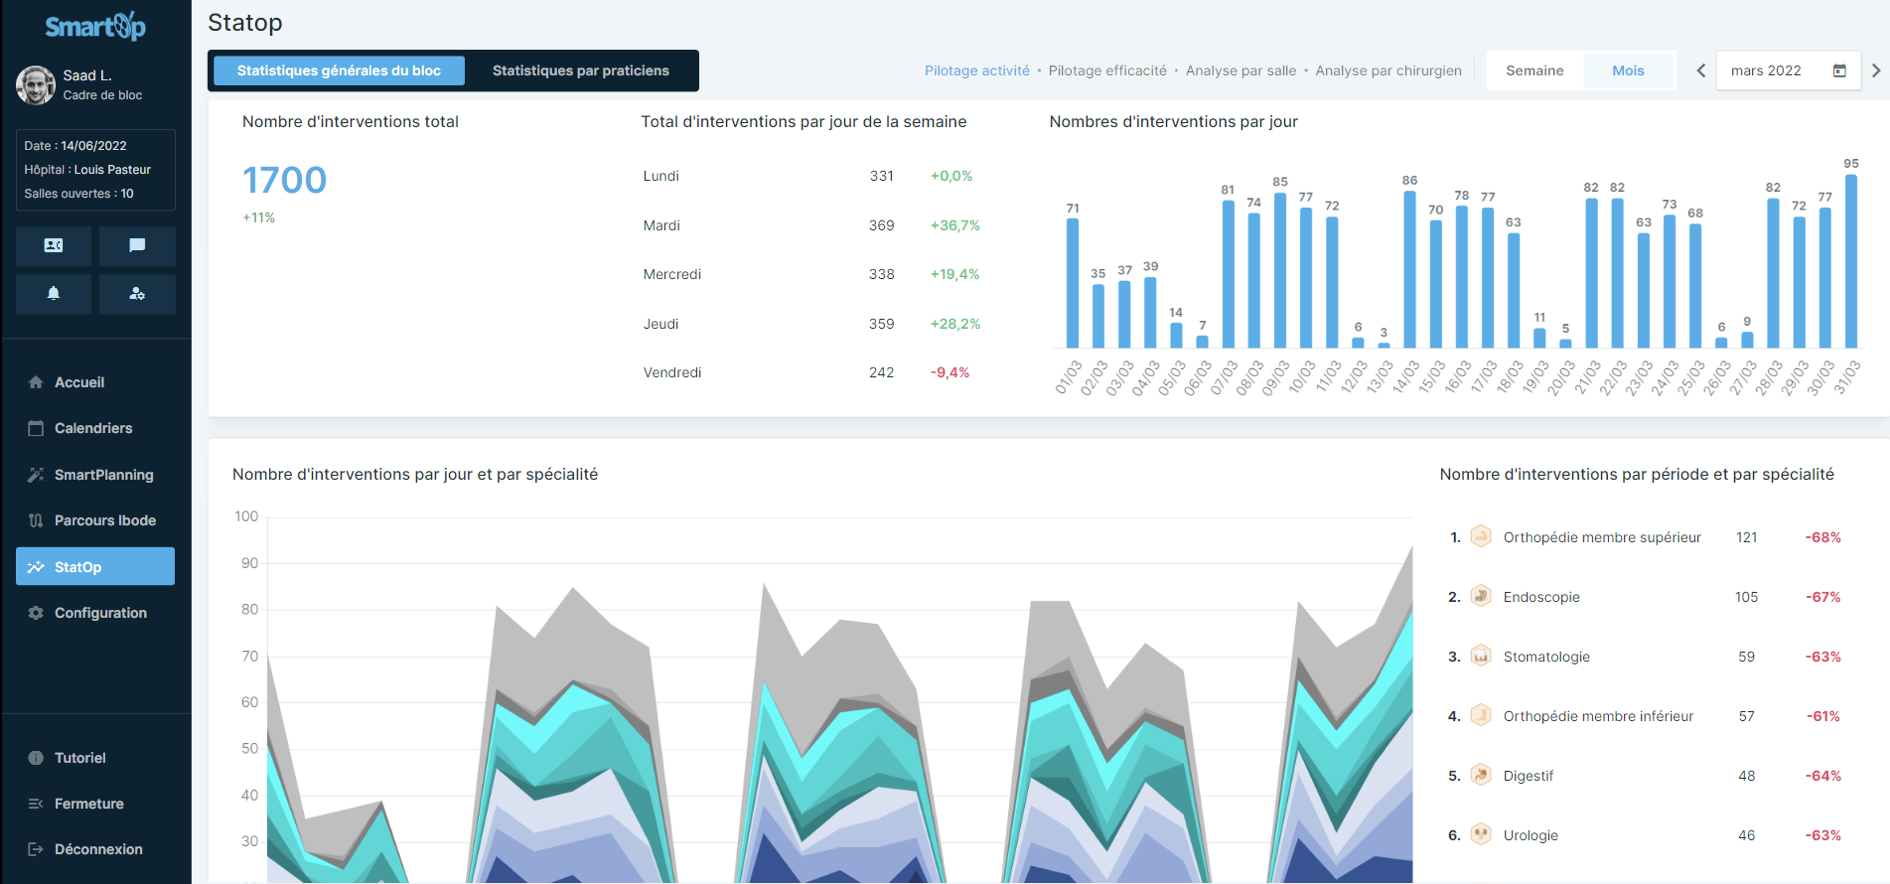The image size is (1890, 884).
Task: Click the Orthopédie membre inférieur specialty icon
Action: pos(1481,716)
